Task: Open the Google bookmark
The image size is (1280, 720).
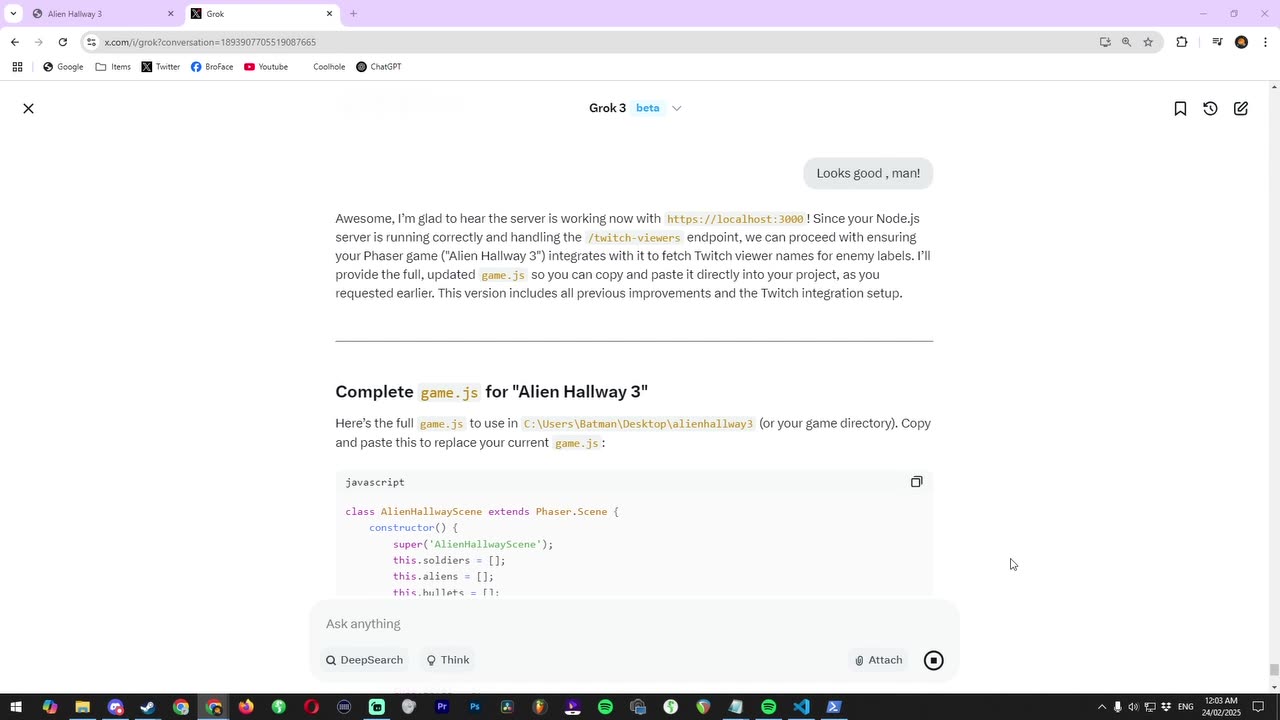Action: click(62, 67)
